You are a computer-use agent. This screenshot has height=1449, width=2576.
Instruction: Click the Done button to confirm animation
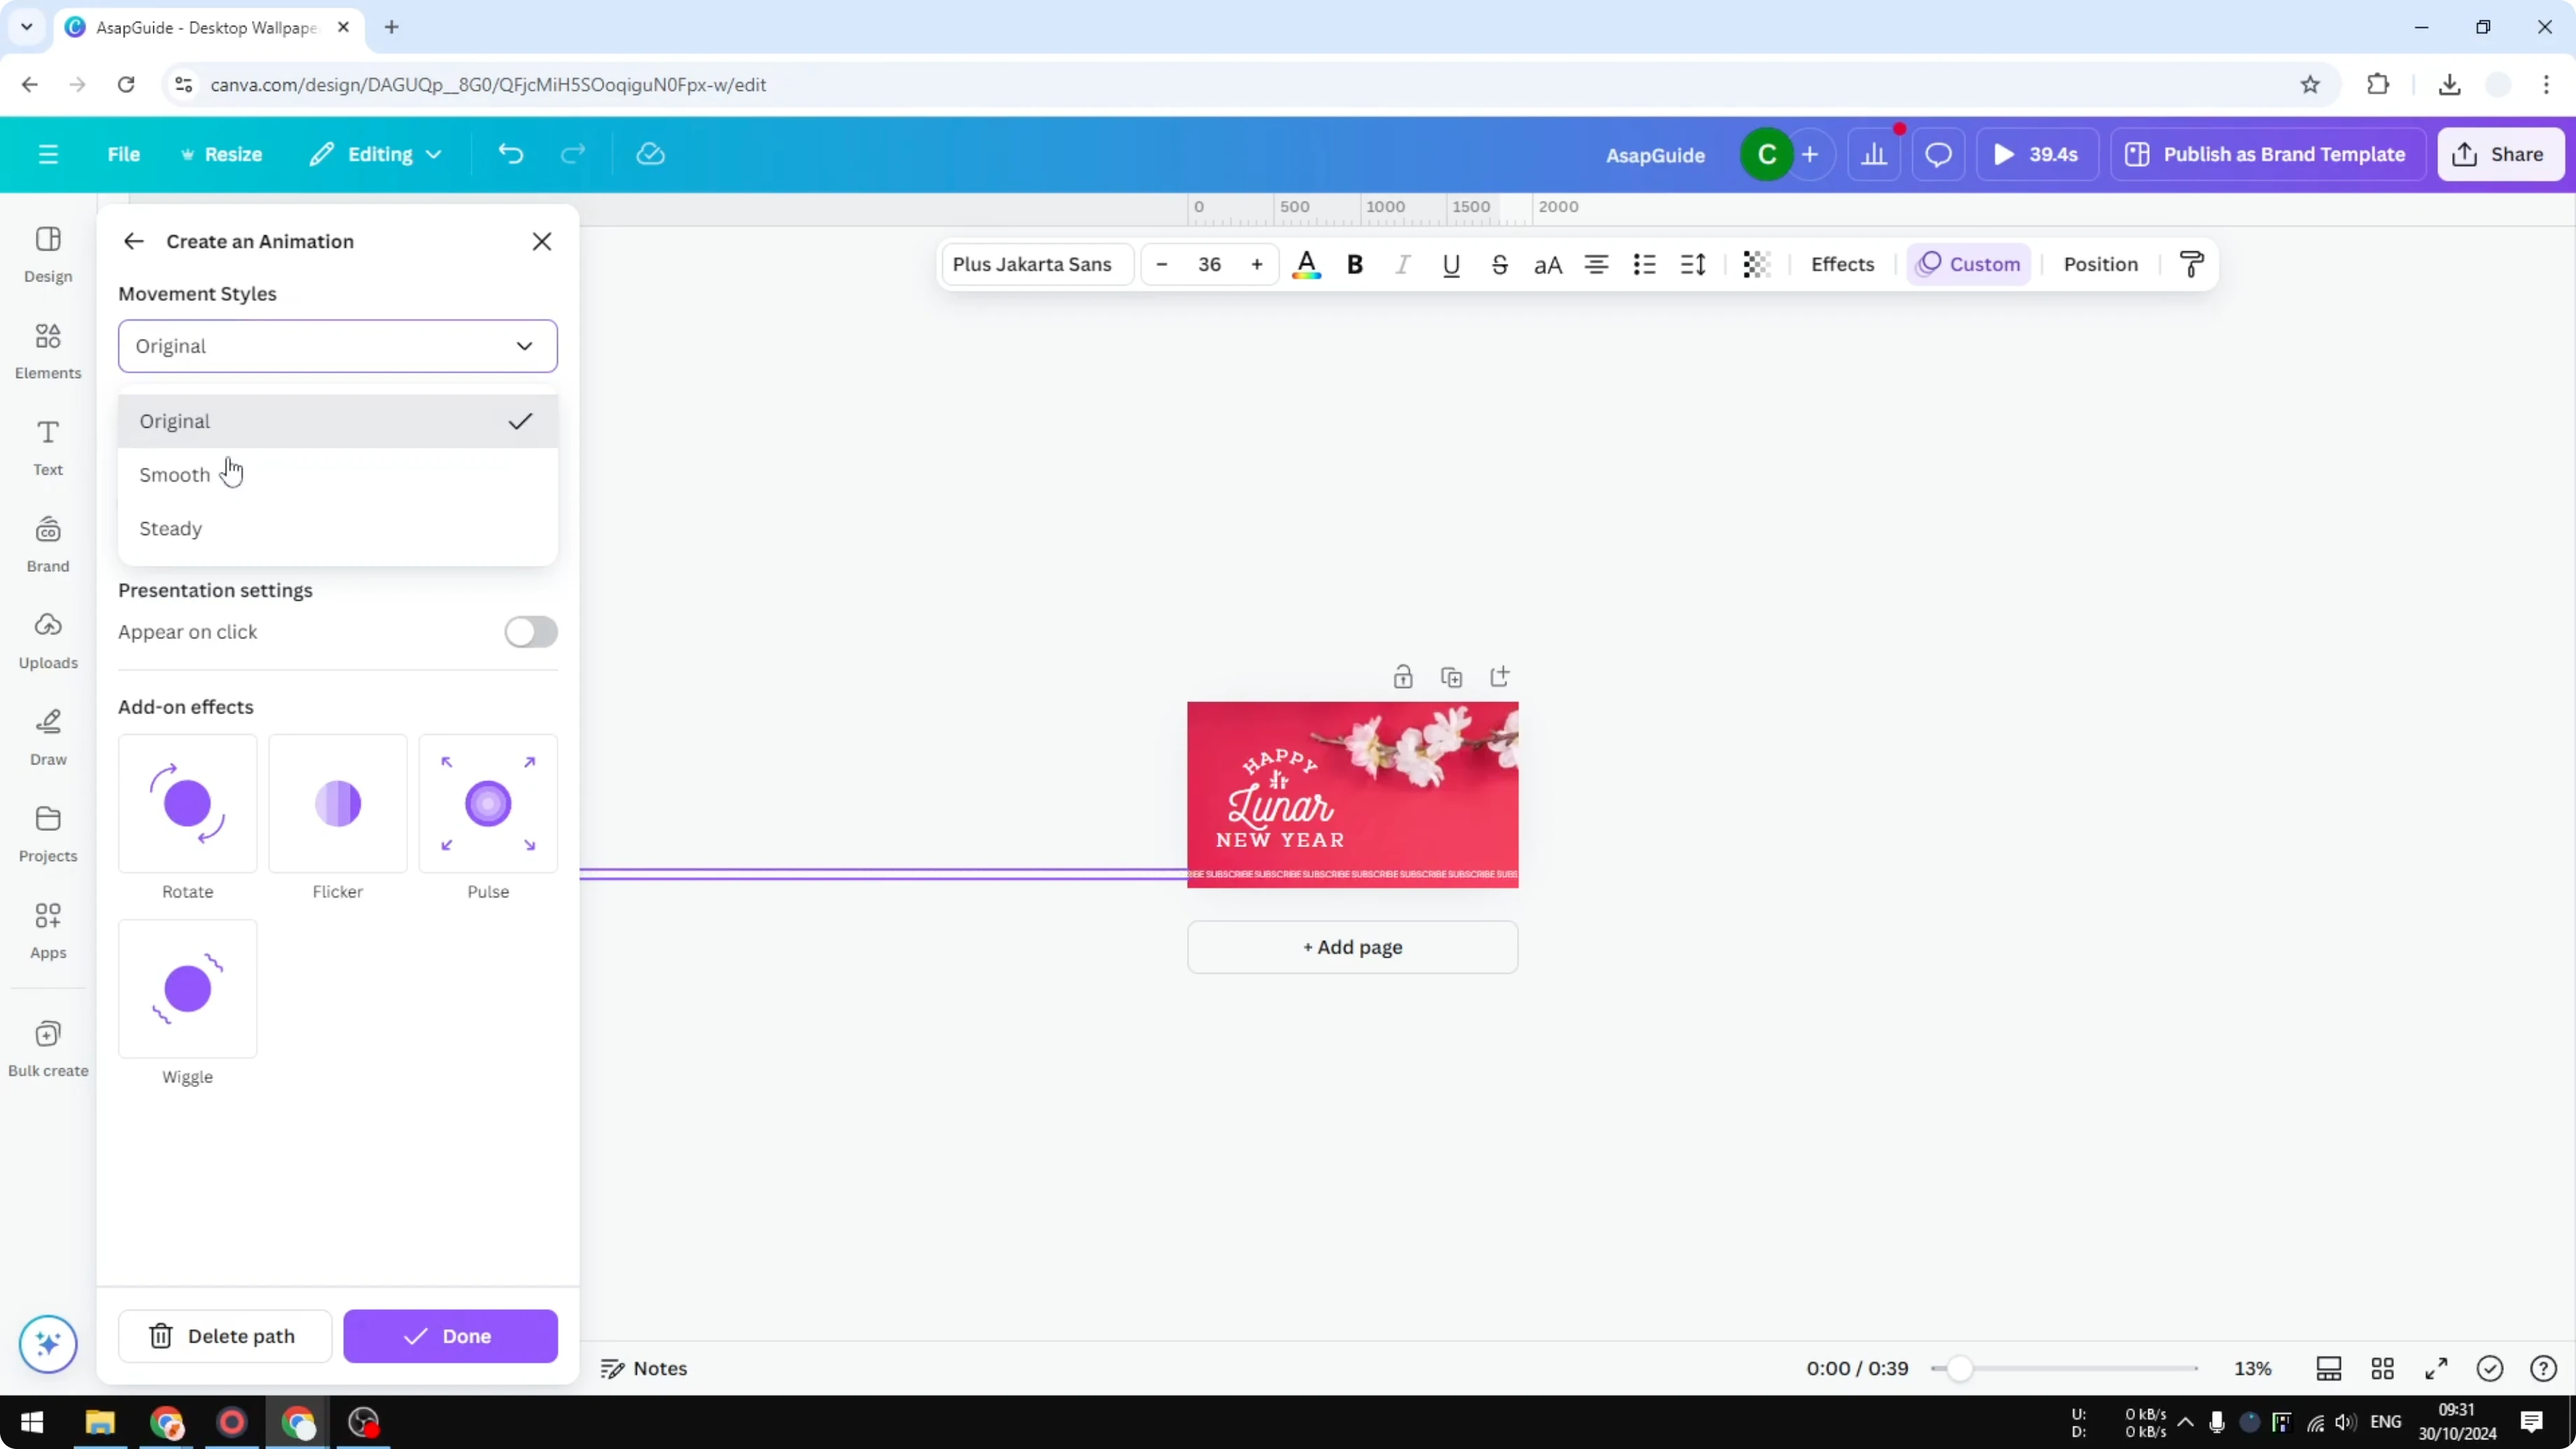[450, 1336]
